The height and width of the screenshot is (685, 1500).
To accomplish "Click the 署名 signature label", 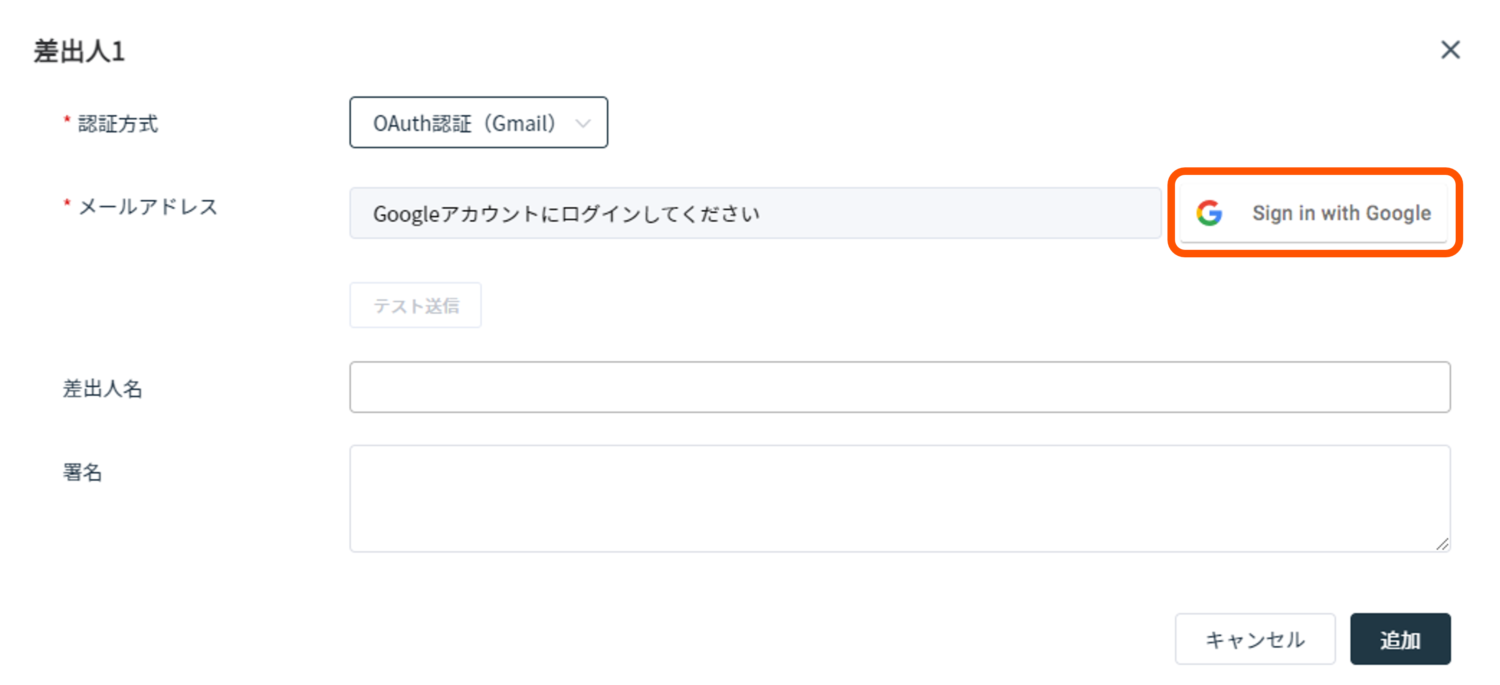I will [x=82, y=471].
